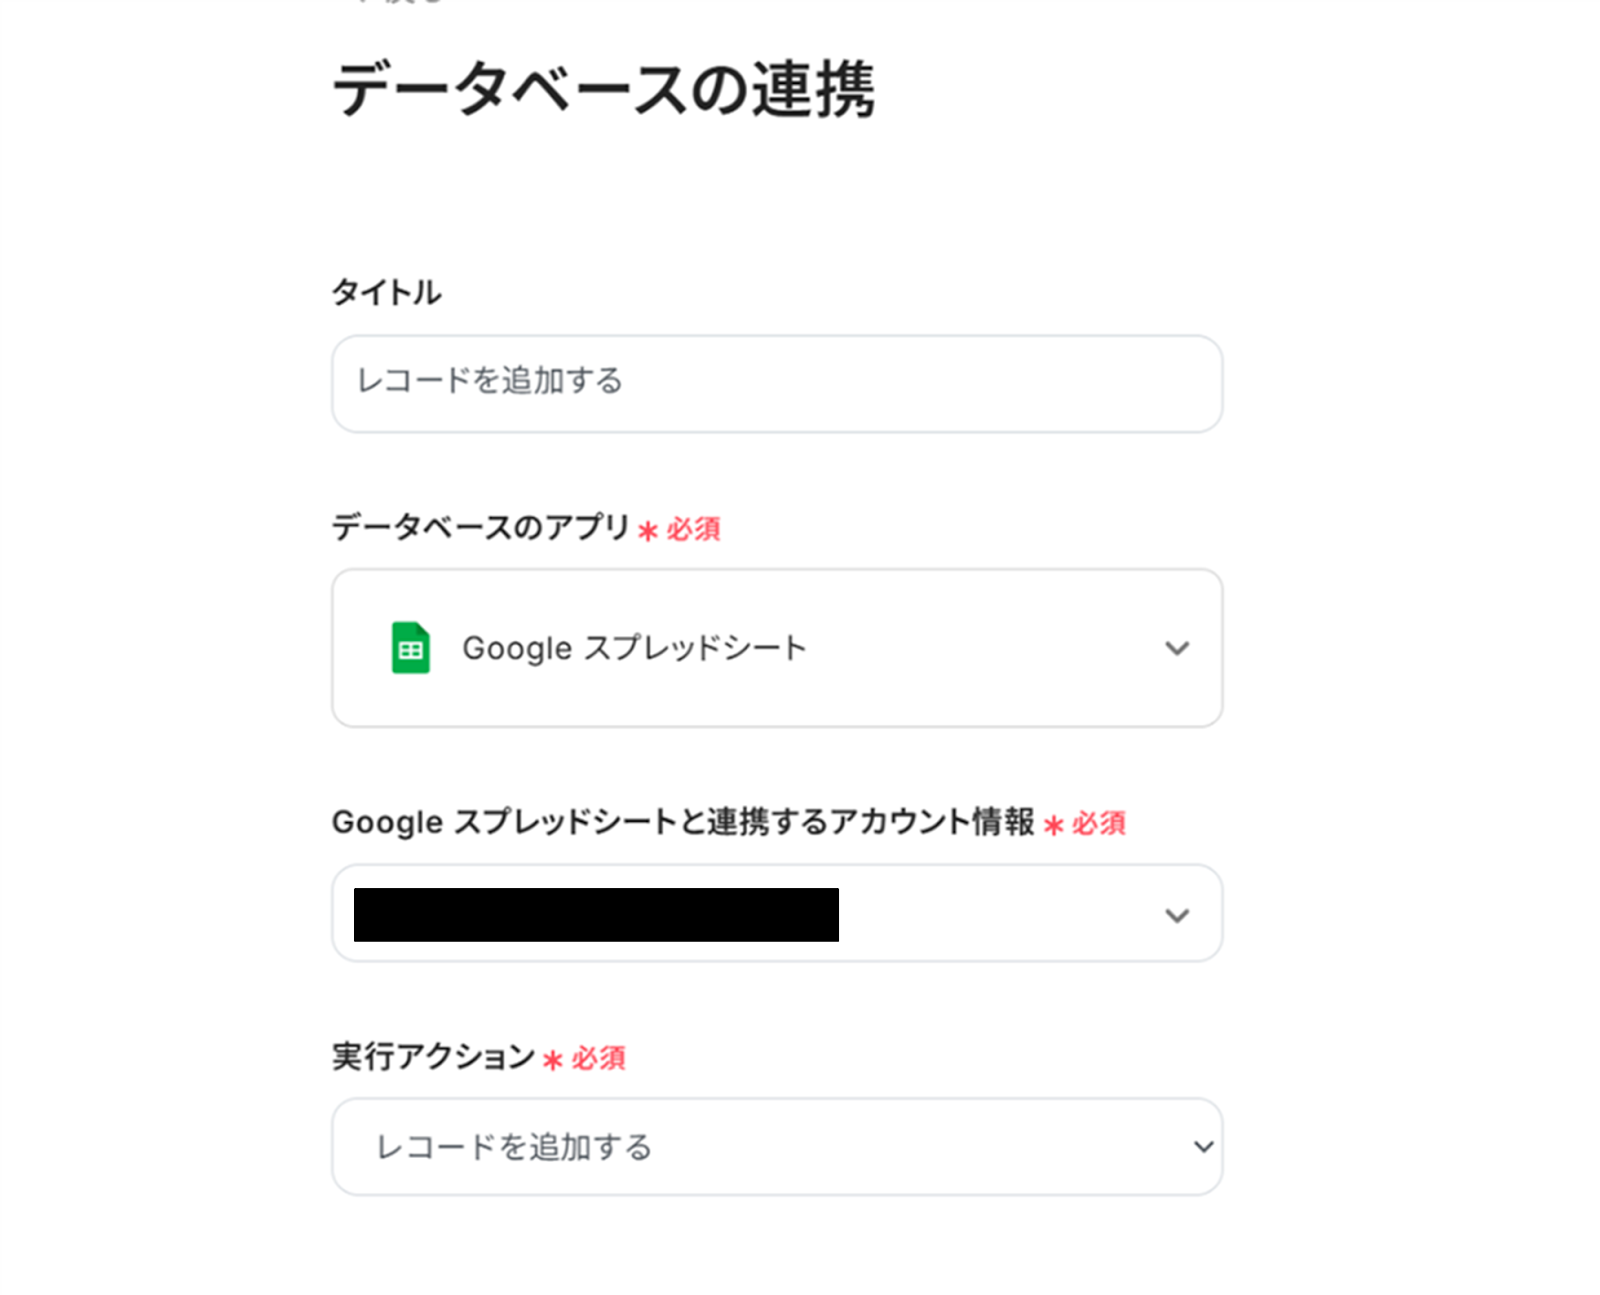Click the green Google Sheets icon
The height and width of the screenshot is (1295, 1600).
[410, 648]
